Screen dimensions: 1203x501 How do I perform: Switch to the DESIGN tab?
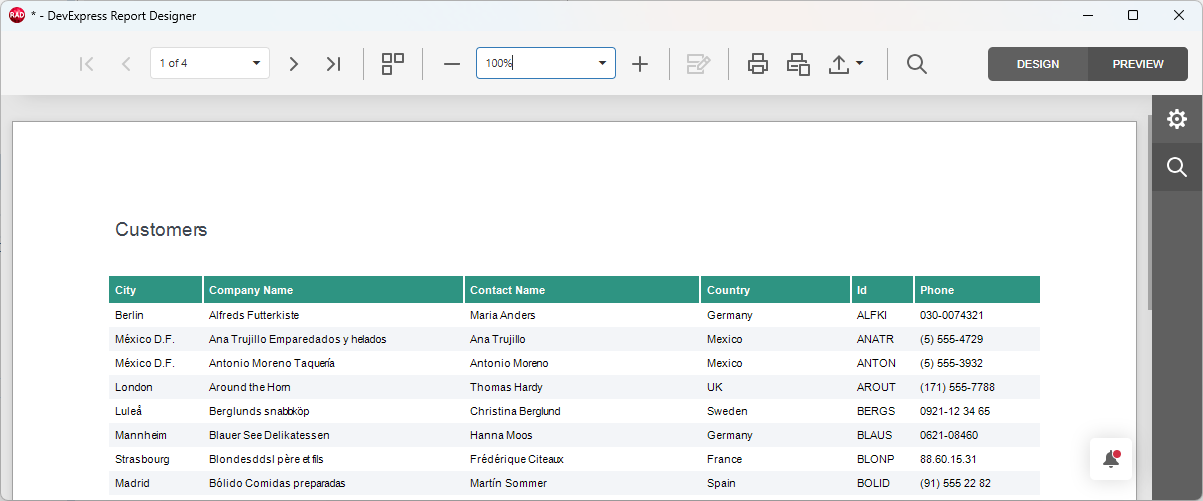click(x=1038, y=64)
